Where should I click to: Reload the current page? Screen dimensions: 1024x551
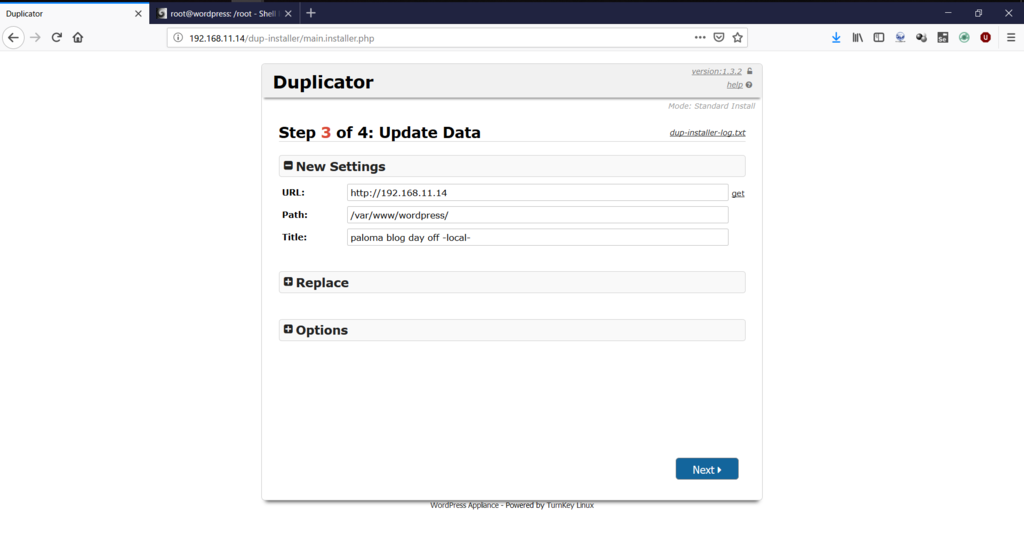click(57, 38)
